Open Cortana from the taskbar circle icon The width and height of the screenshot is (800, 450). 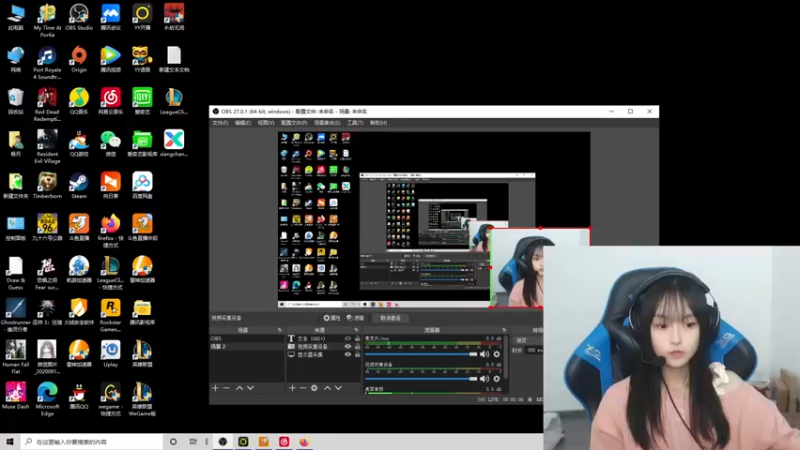pos(173,442)
